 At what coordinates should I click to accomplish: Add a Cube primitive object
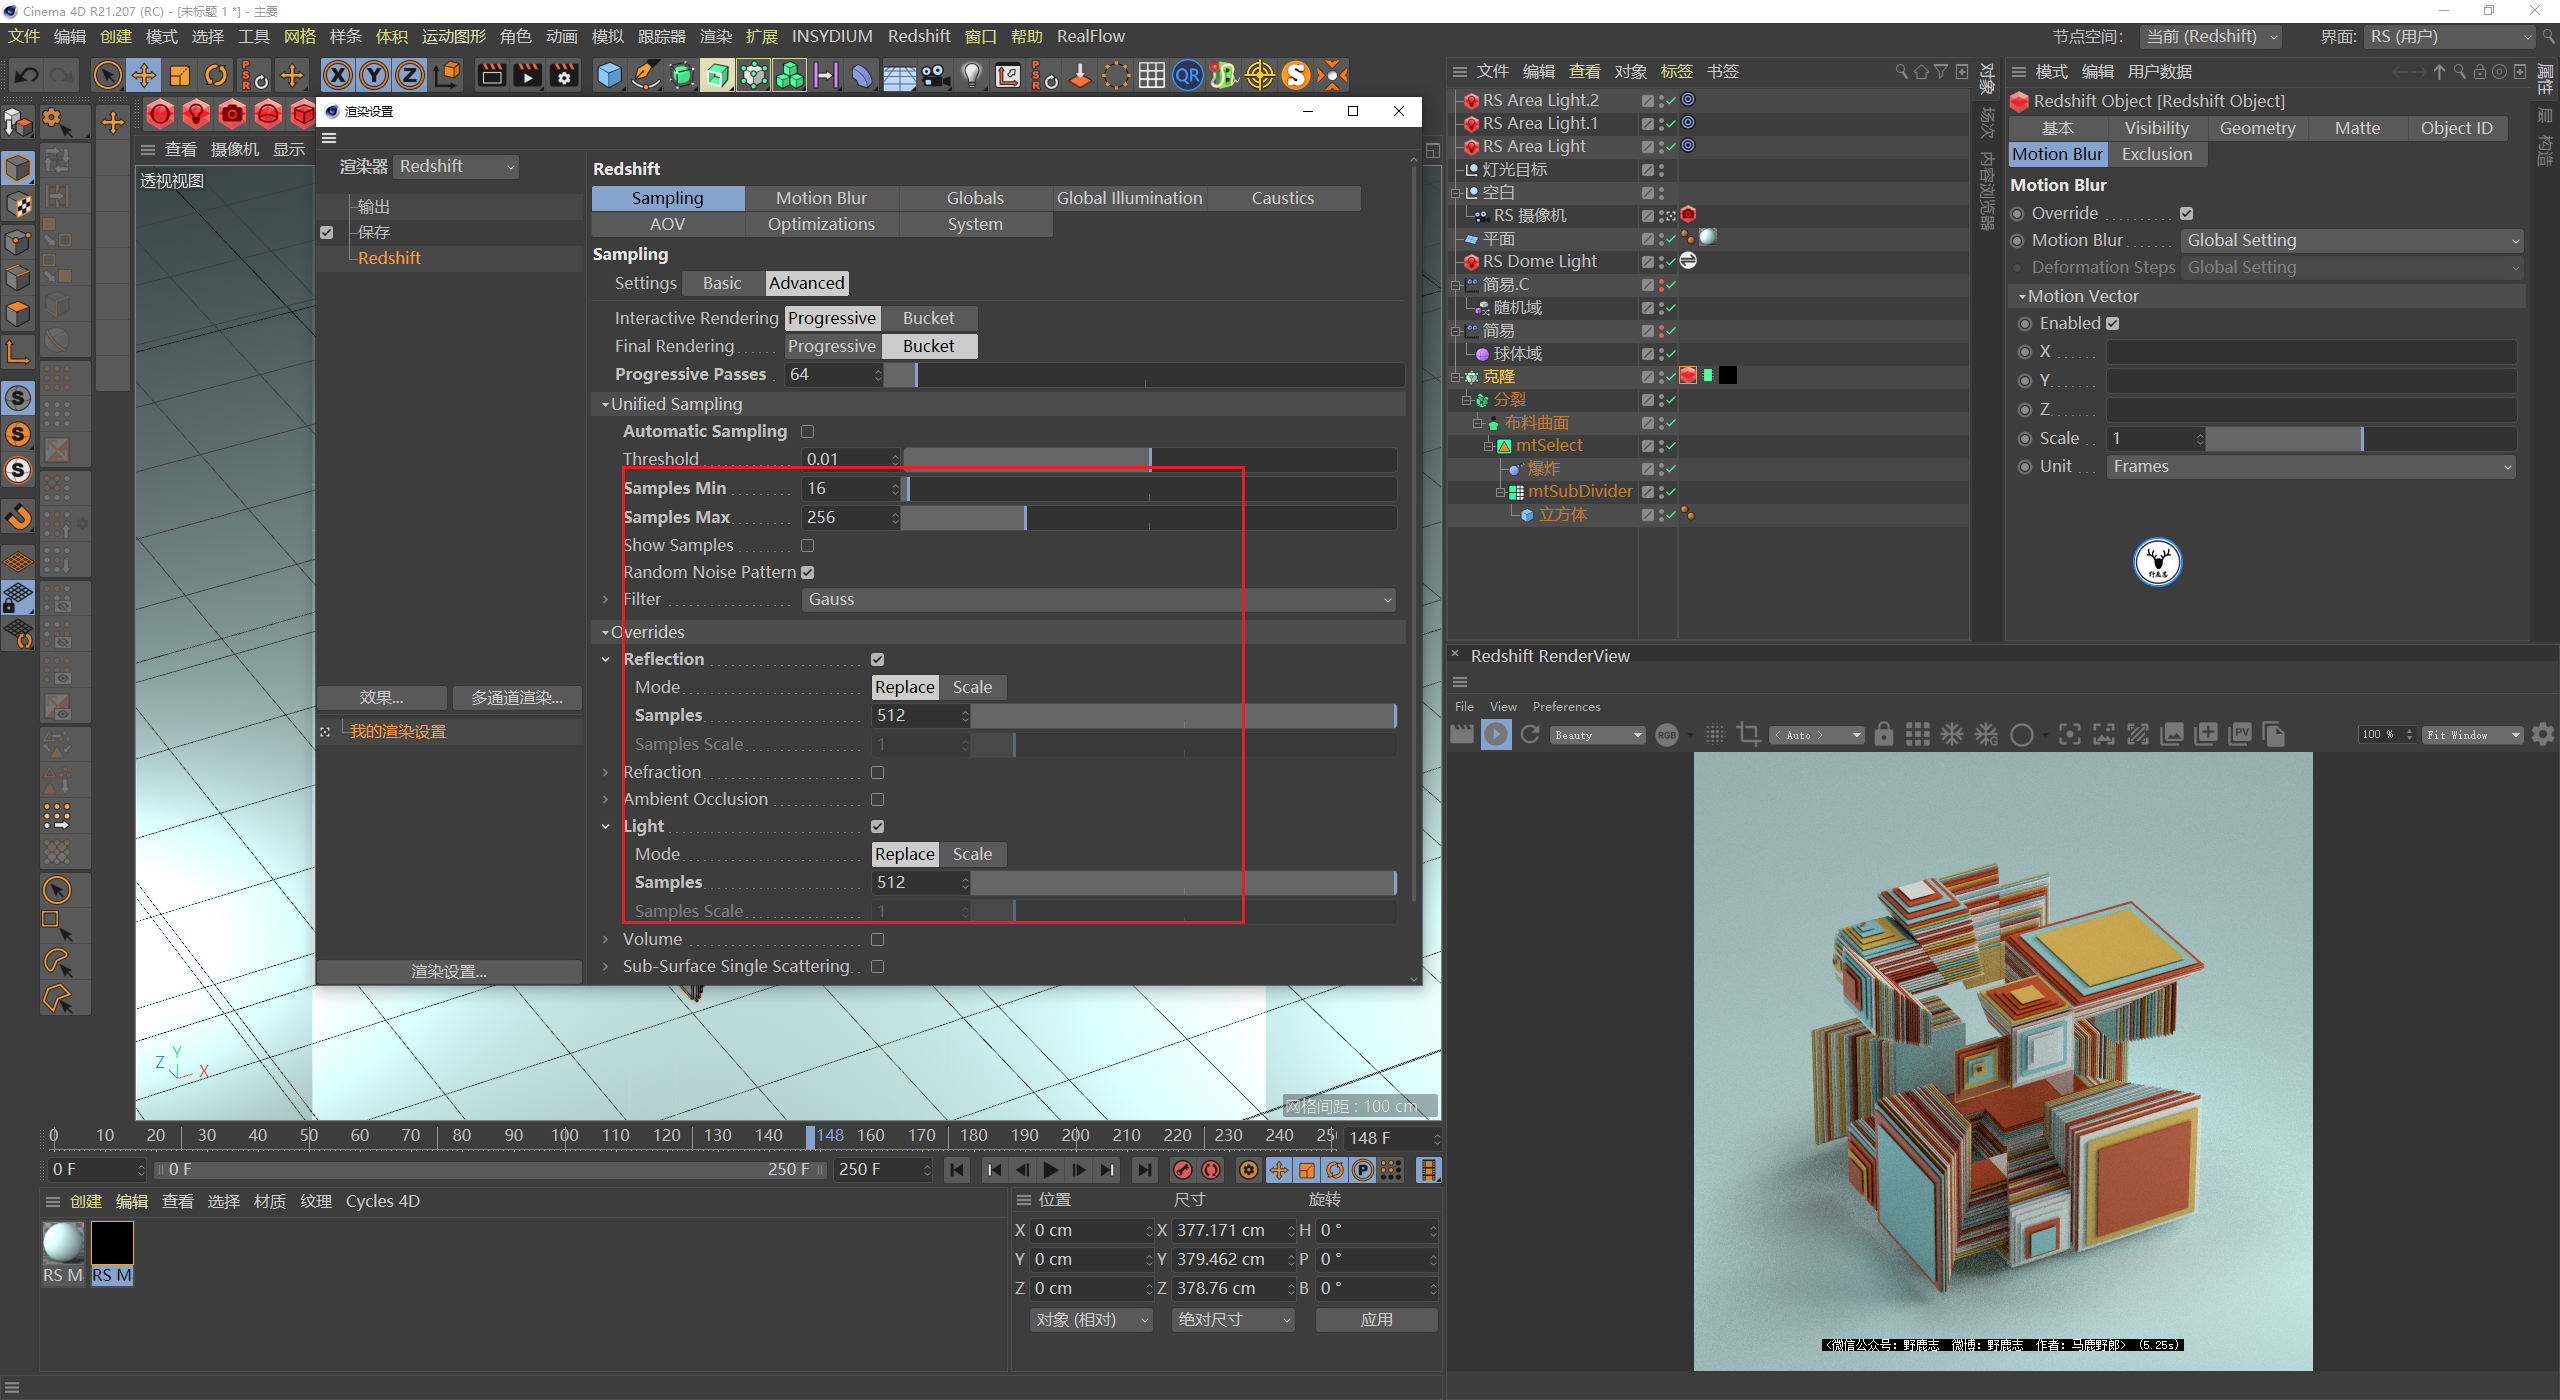[x=609, y=75]
